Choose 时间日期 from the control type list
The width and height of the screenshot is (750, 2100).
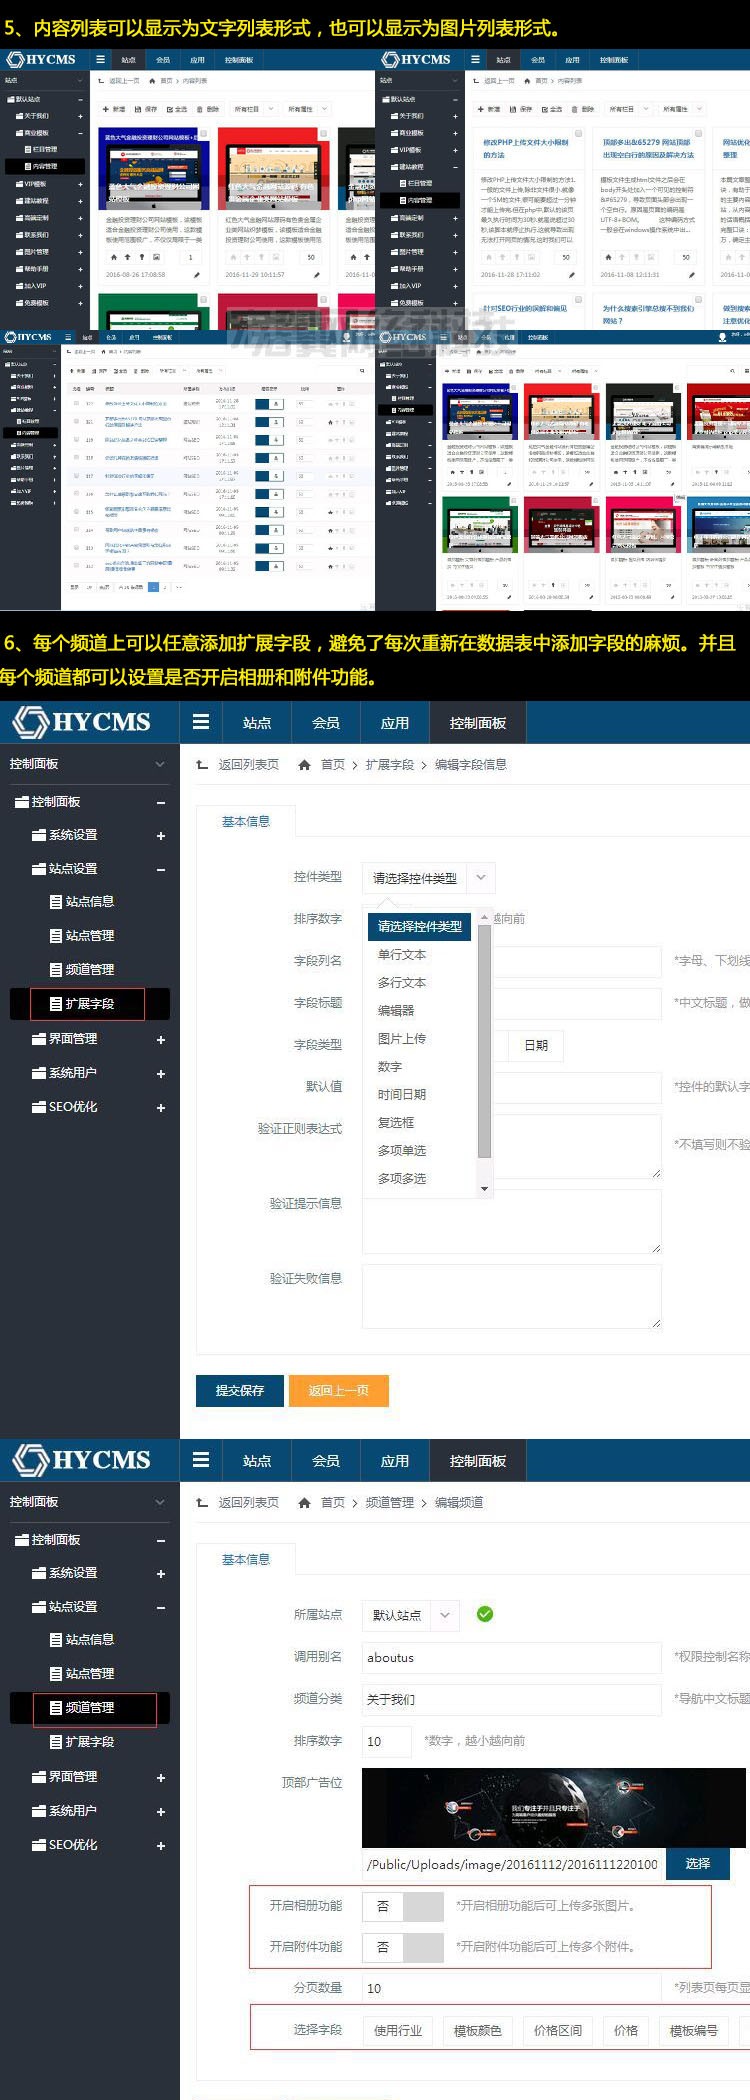(402, 1095)
